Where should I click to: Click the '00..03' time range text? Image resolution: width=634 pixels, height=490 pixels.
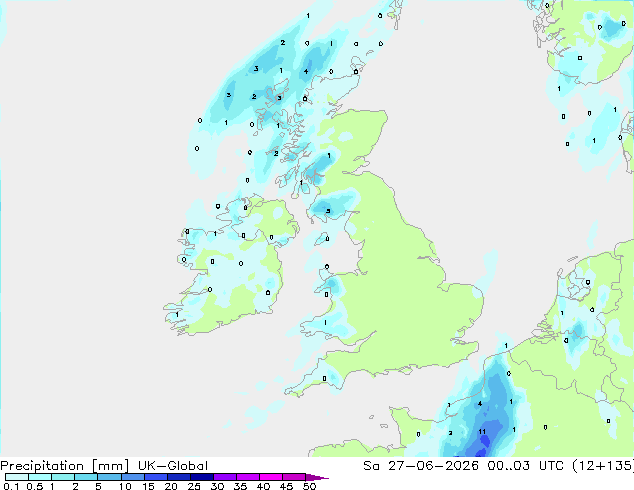[x=508, y=466]
